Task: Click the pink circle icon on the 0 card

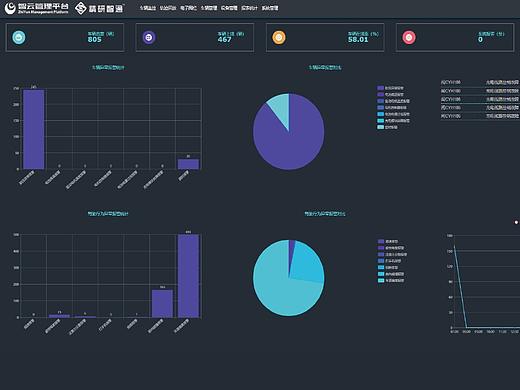Action: coord(409,37)
